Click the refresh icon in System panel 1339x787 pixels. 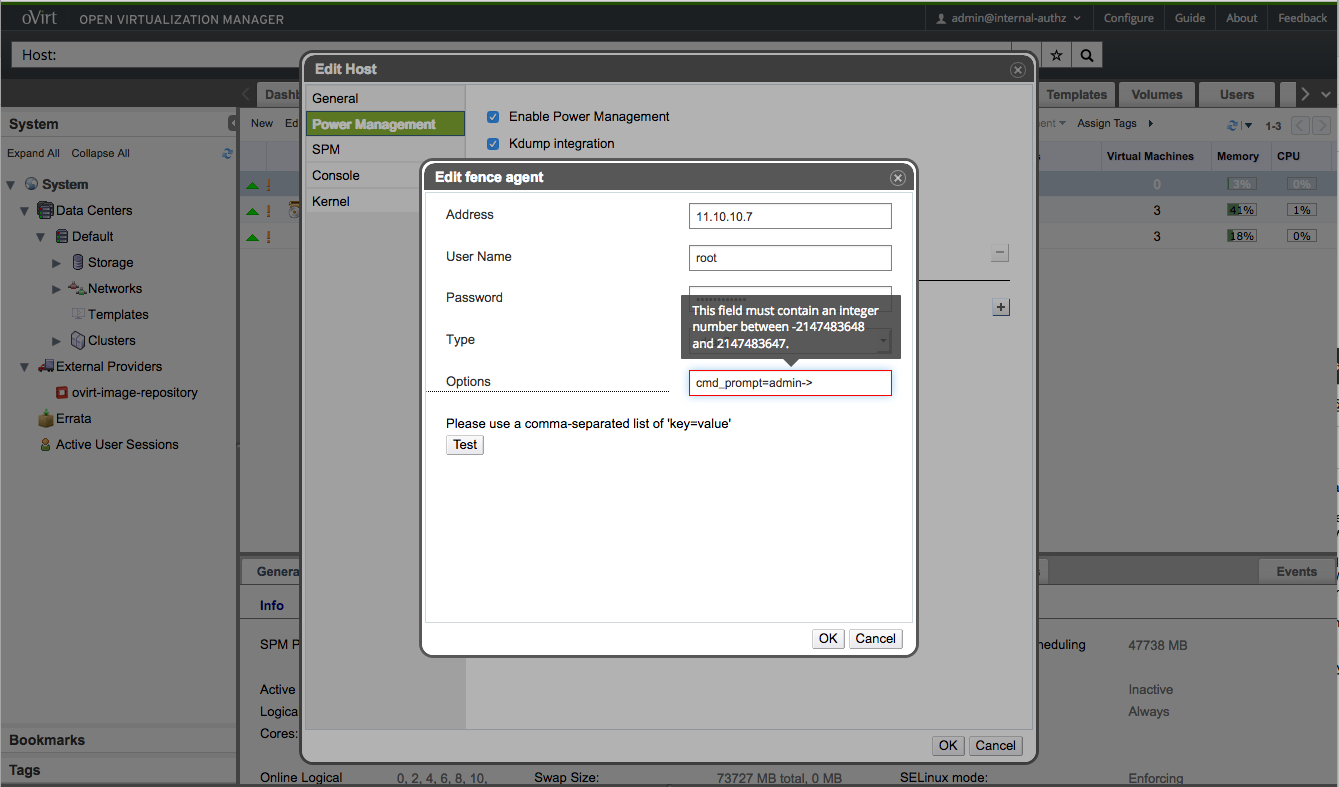[228, 153]
